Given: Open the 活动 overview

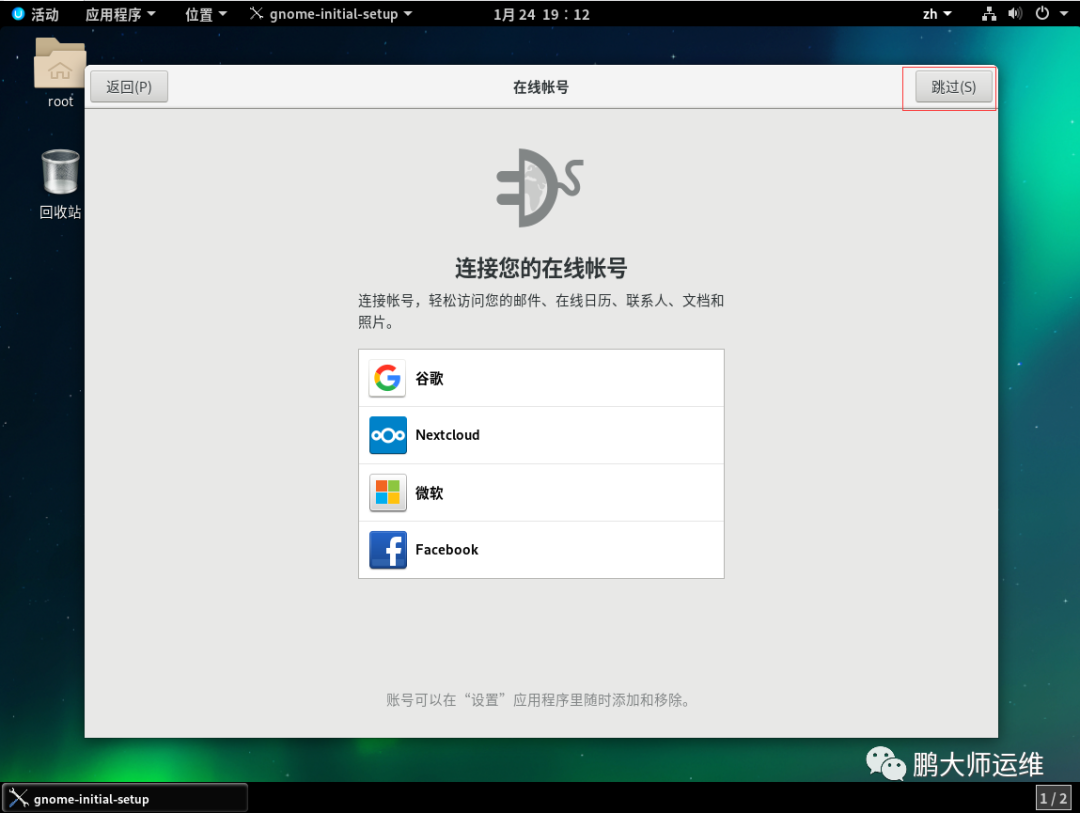Looking at the screenshot, I should point(45,14).
